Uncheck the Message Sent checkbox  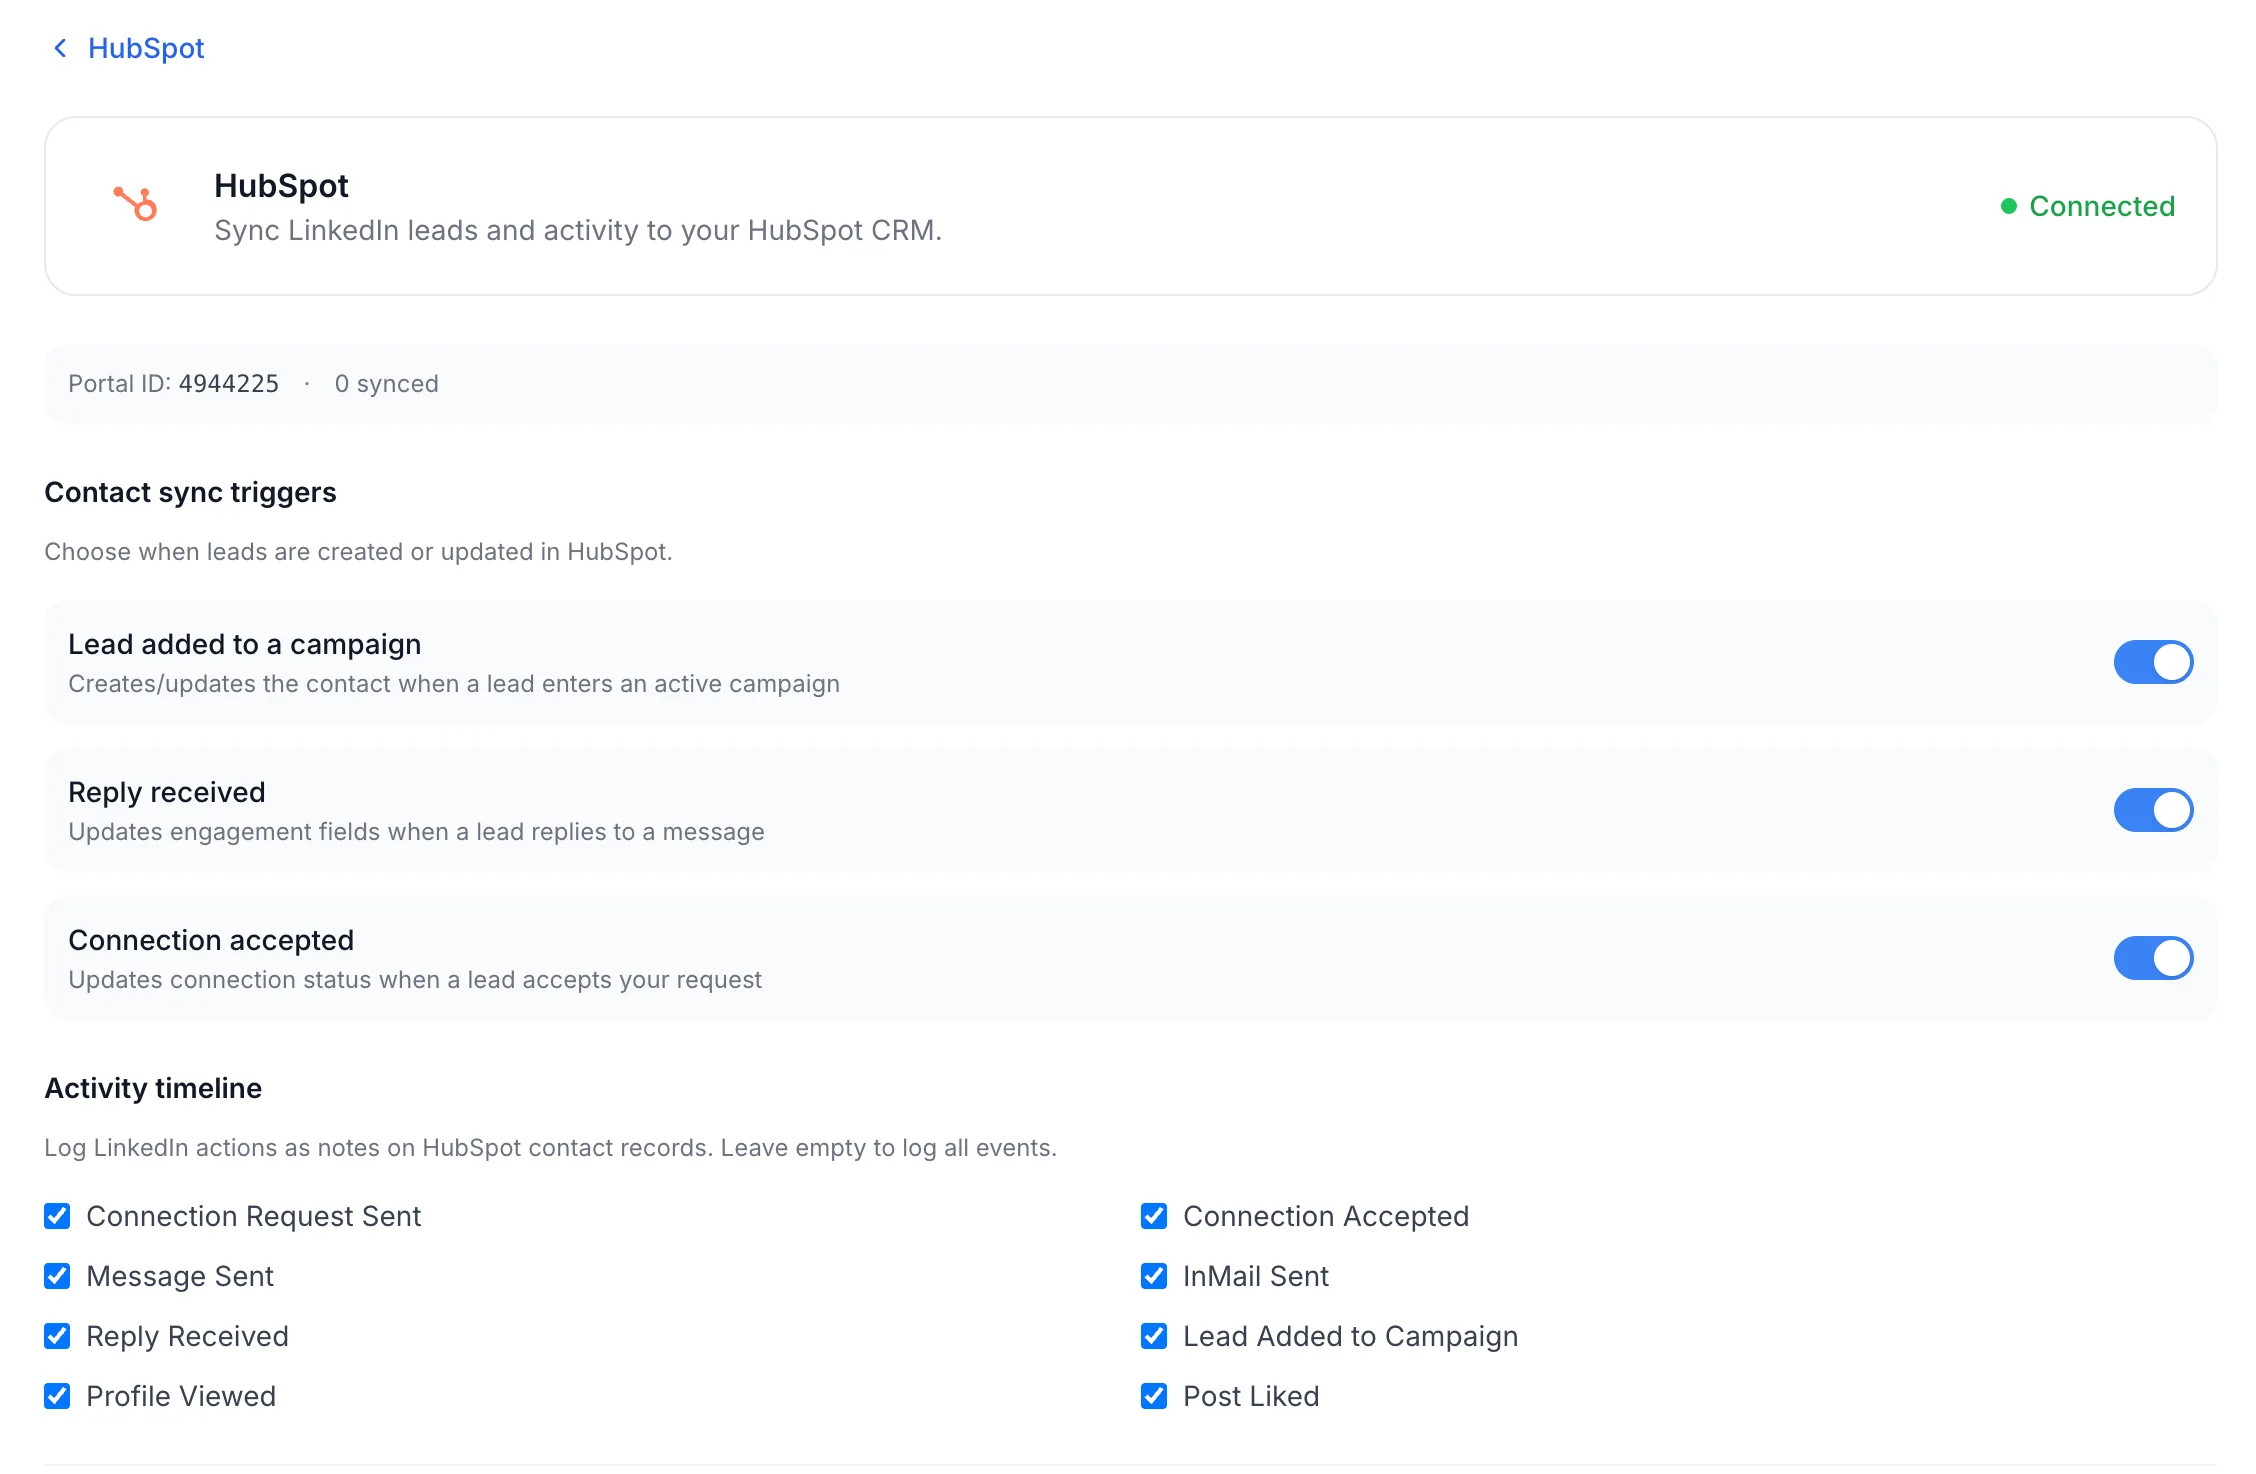tap(57, 1276)
